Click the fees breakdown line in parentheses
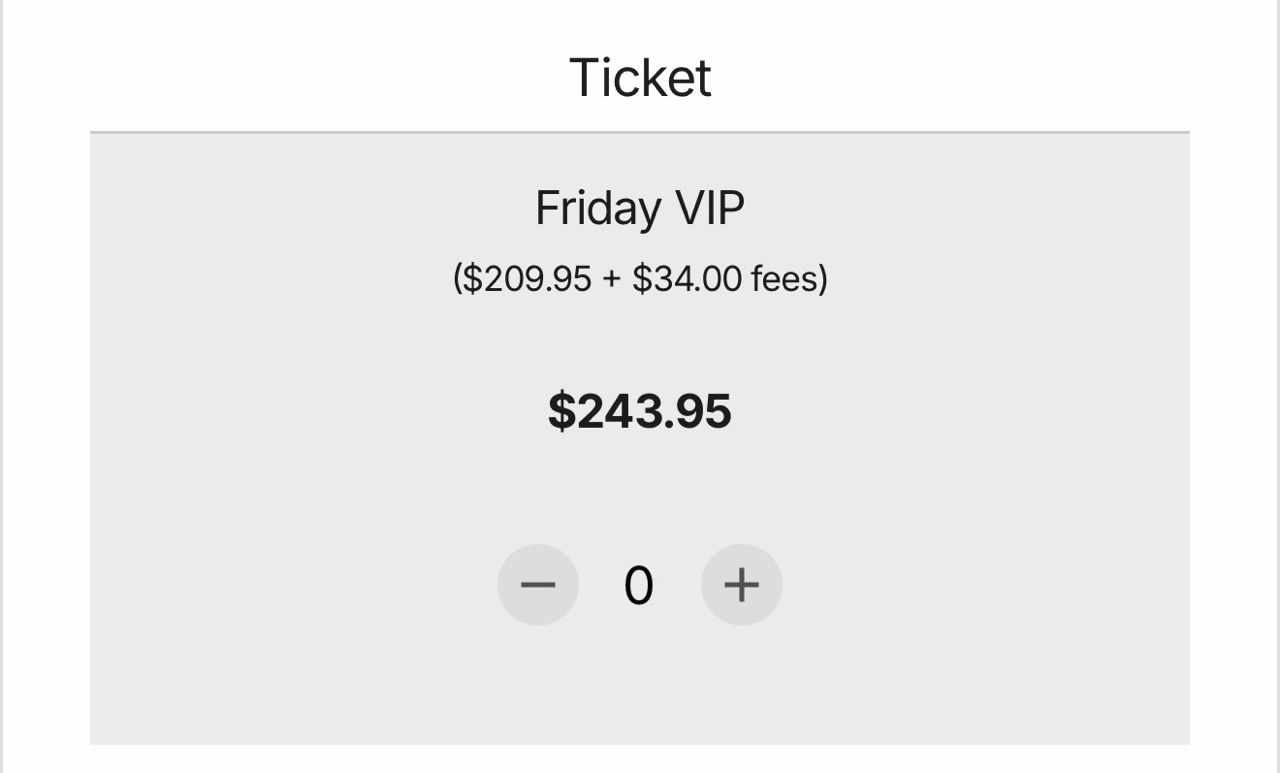Viewport: 1280px width, 773px height. click(640, 278)
